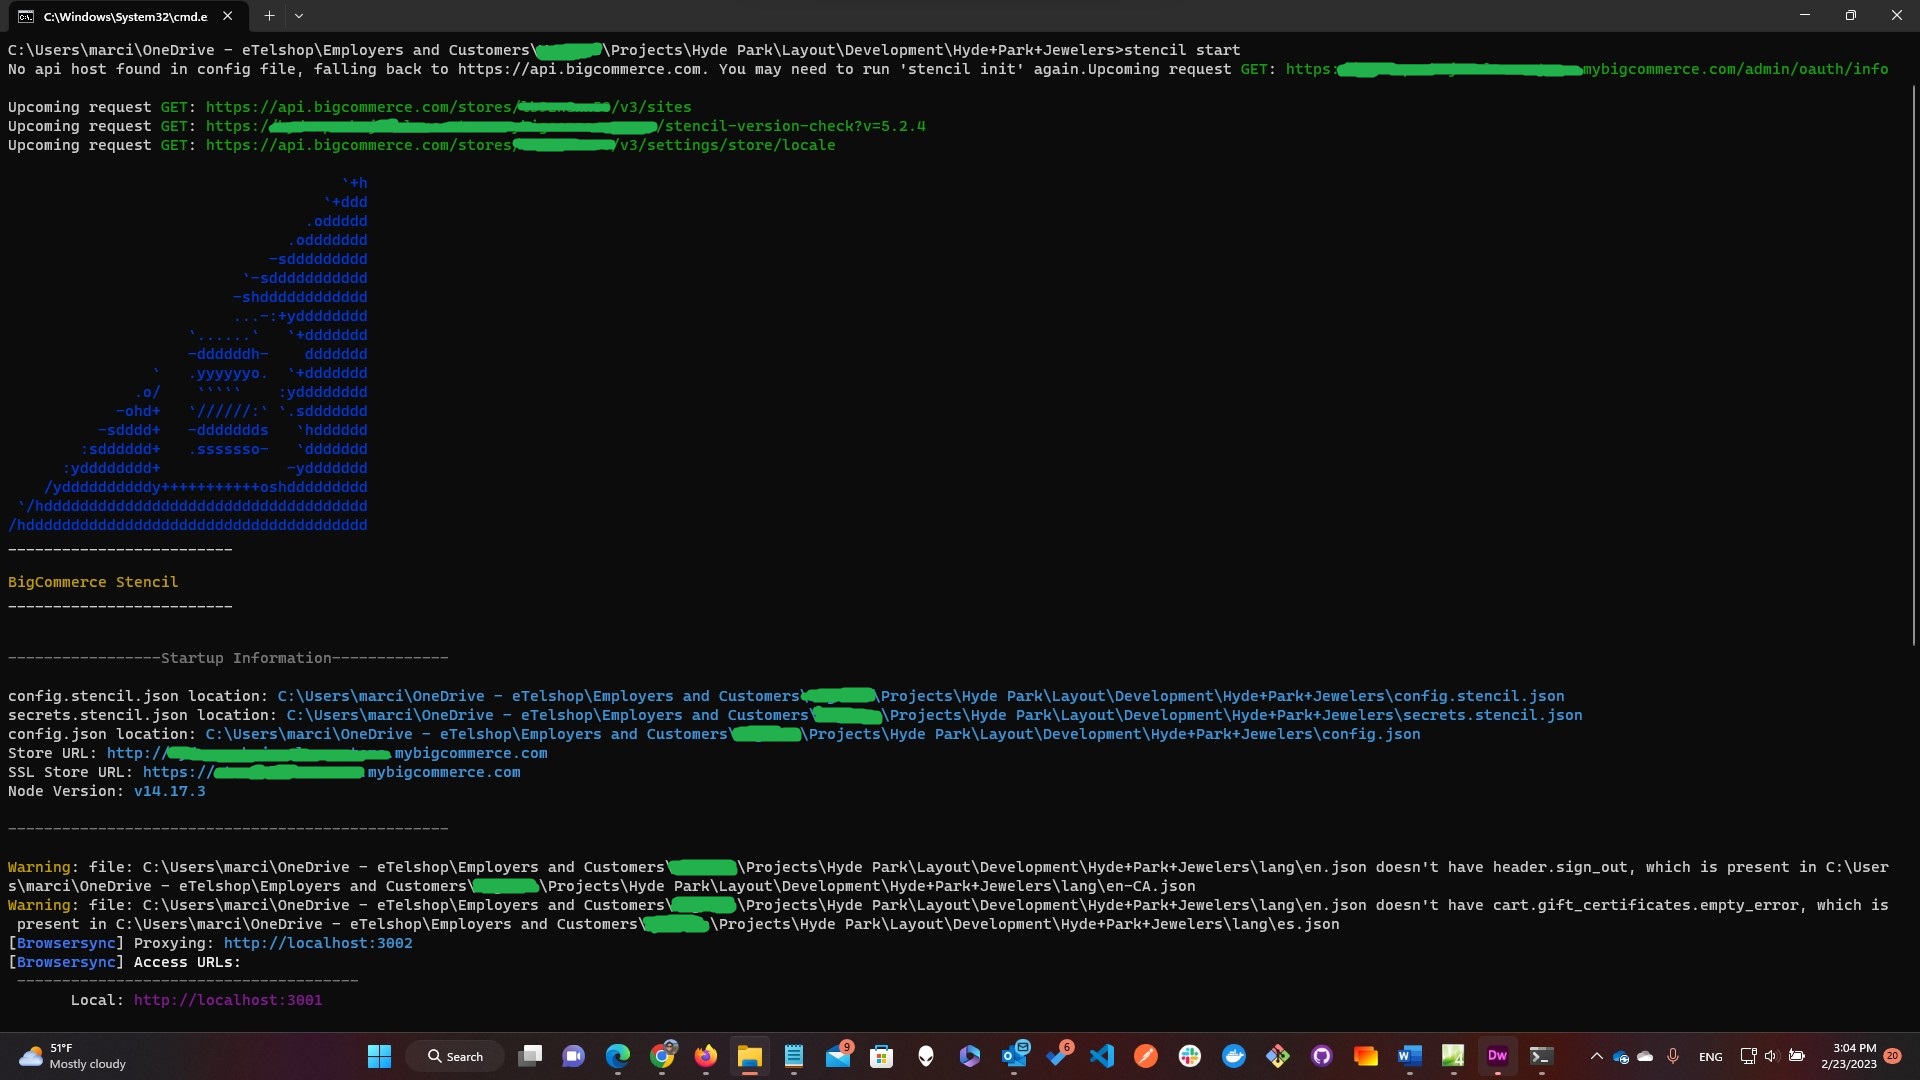
Task: Open Google Chrome from the taskbar
Action: point(662,1056)
